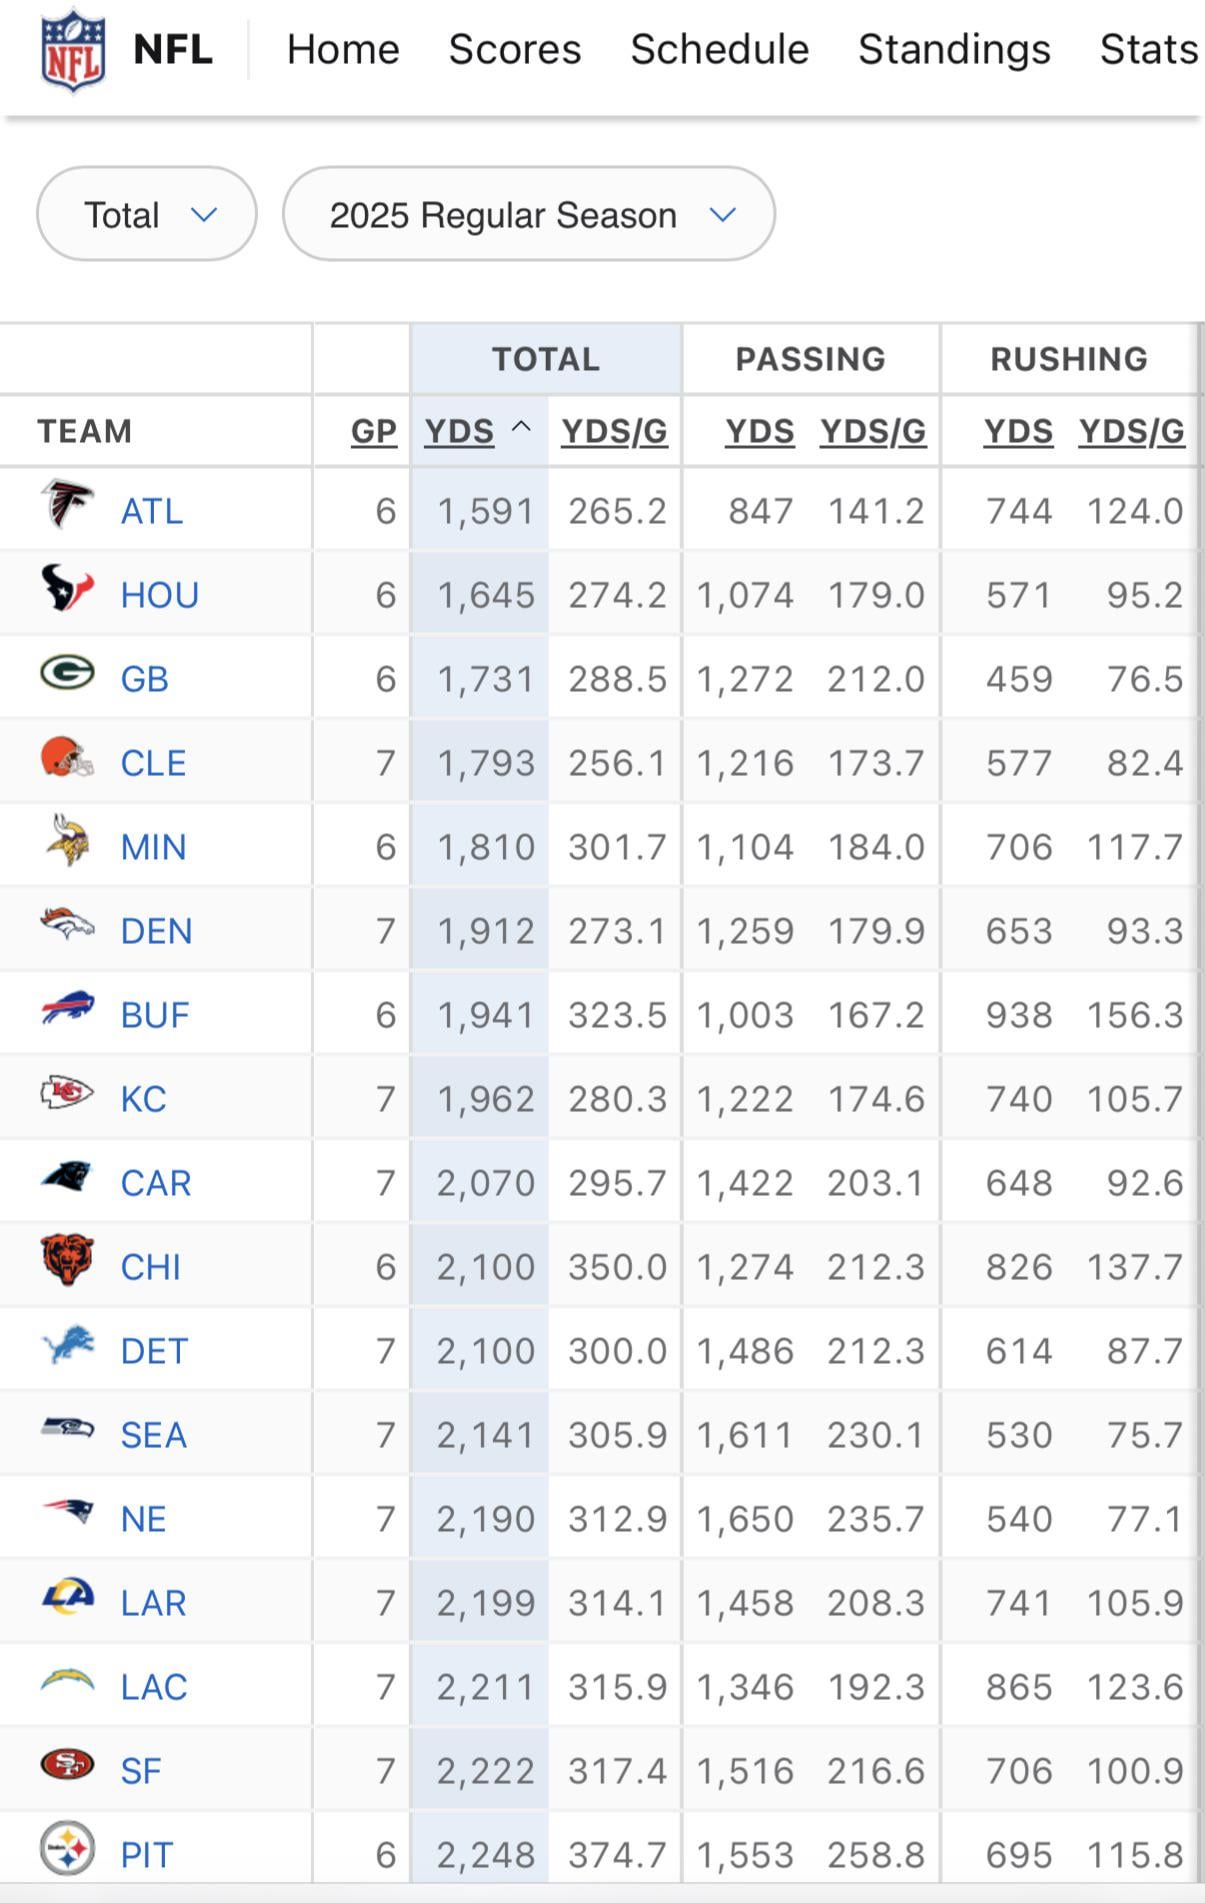1205x1903 pixels.
Task: Click the Buffalo Bills logo
Action: pyautogui.click(x=67, y=1009)
